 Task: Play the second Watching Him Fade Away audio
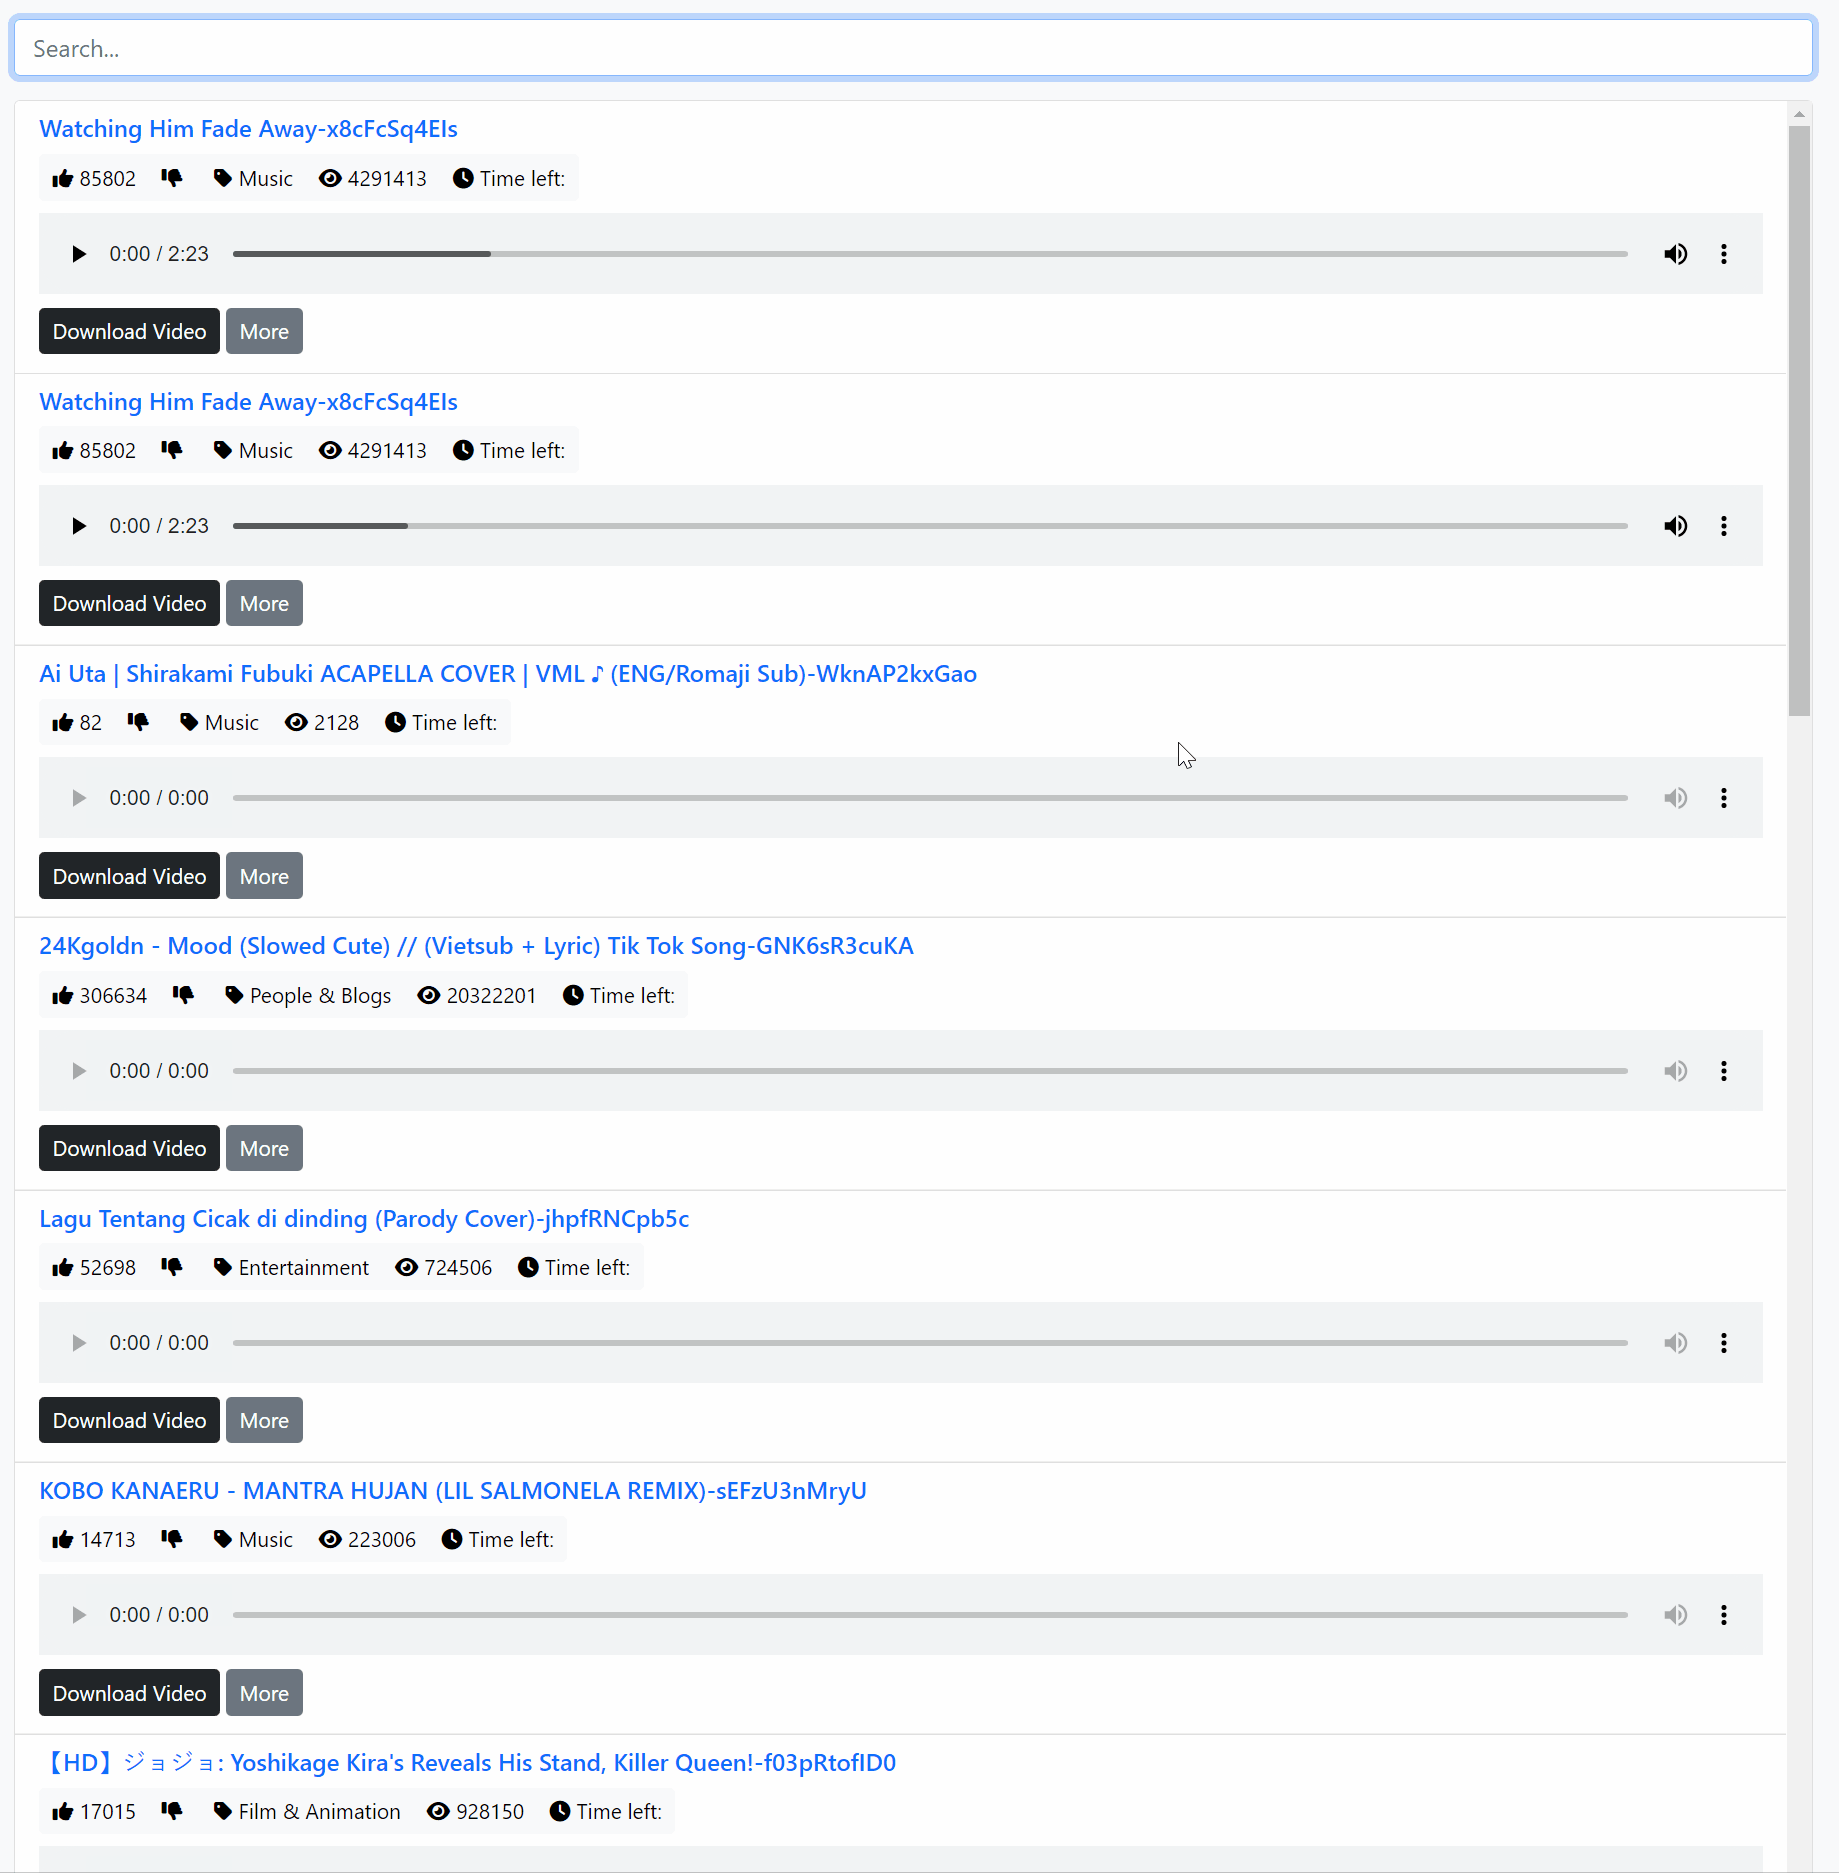tap(79, 526)
